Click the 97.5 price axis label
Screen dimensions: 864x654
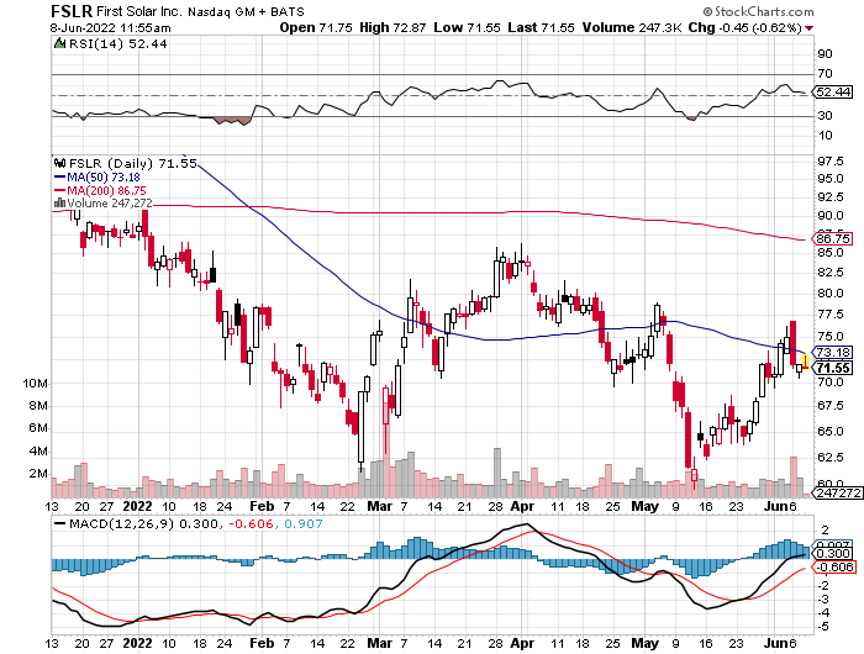pos(830,161)
